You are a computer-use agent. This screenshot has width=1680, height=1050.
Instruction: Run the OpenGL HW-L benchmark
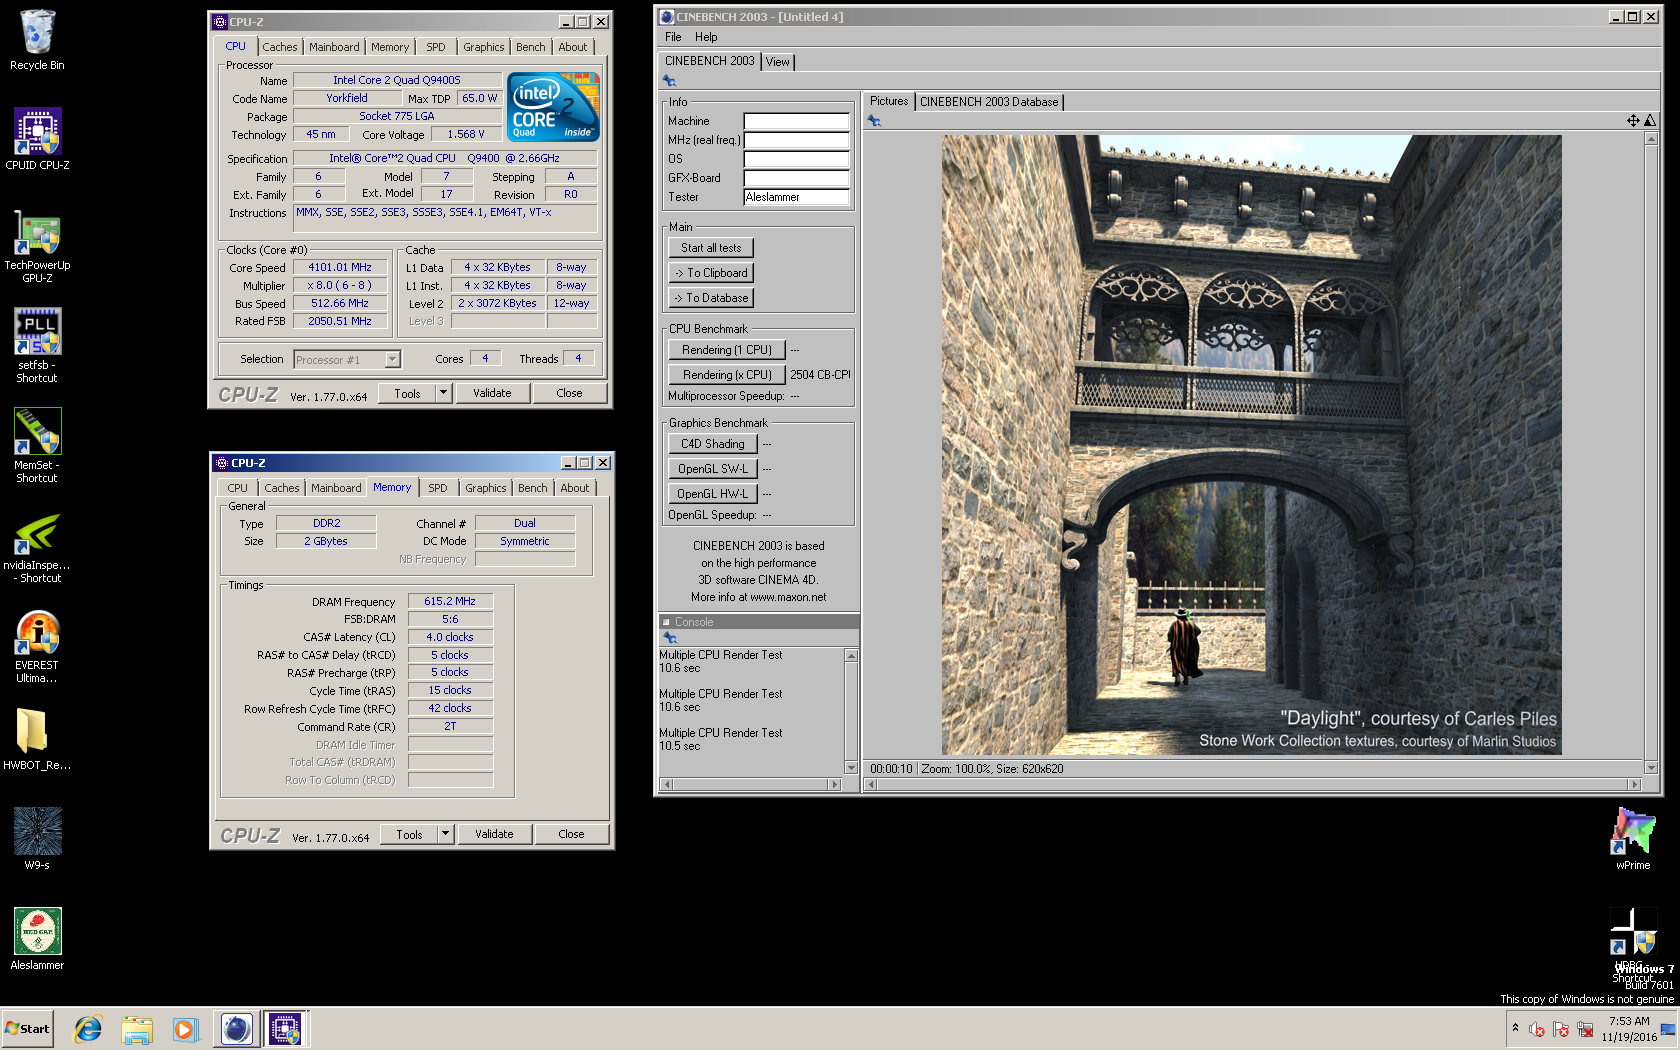tap(713, 494)
